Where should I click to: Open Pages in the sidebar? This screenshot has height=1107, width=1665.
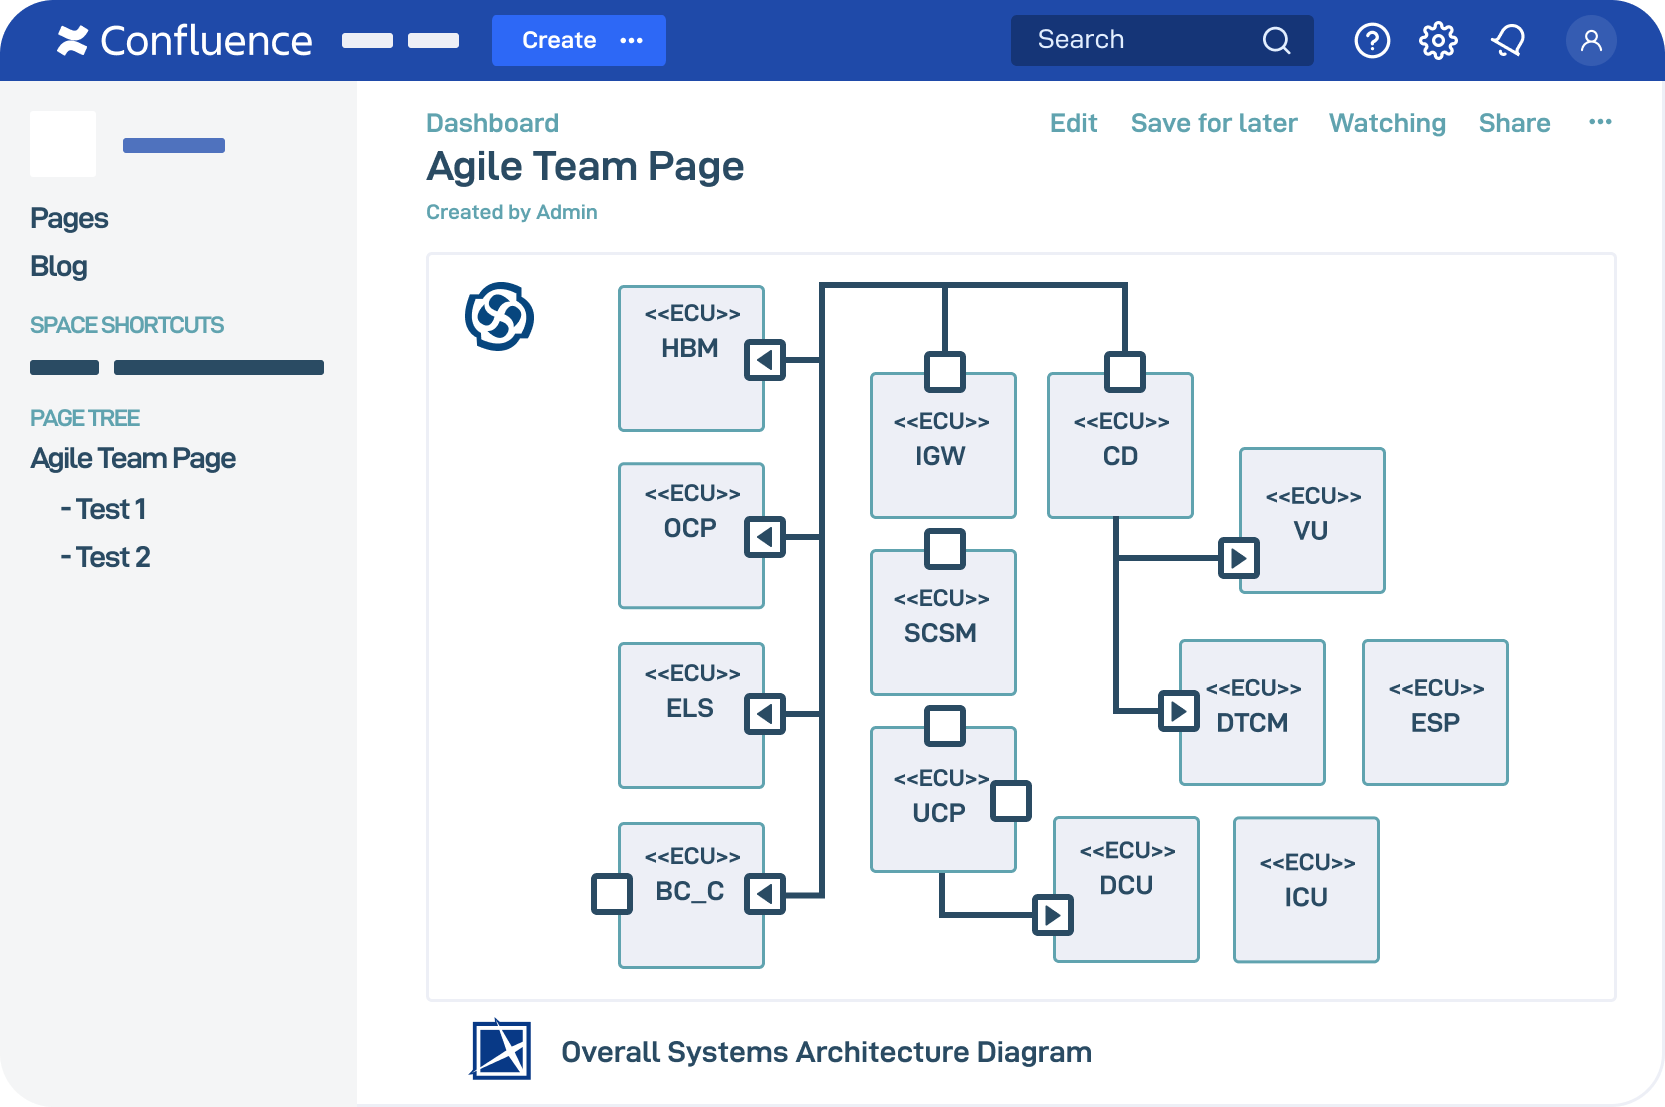pyautogui.click(x=69, y=218)
